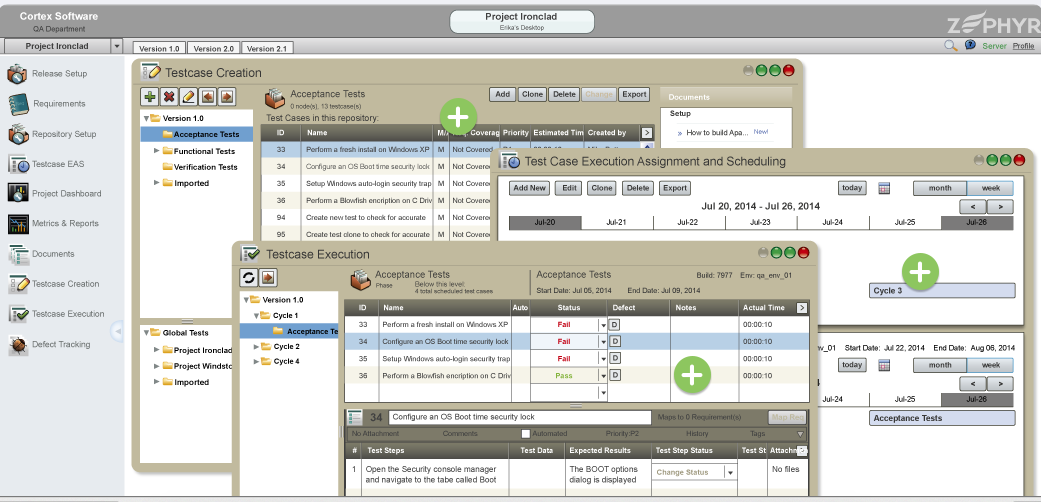Click the Add New button in scheduling
This screenshot has height=502, width=1041.
pyautogui.click(x=529, y=188)
